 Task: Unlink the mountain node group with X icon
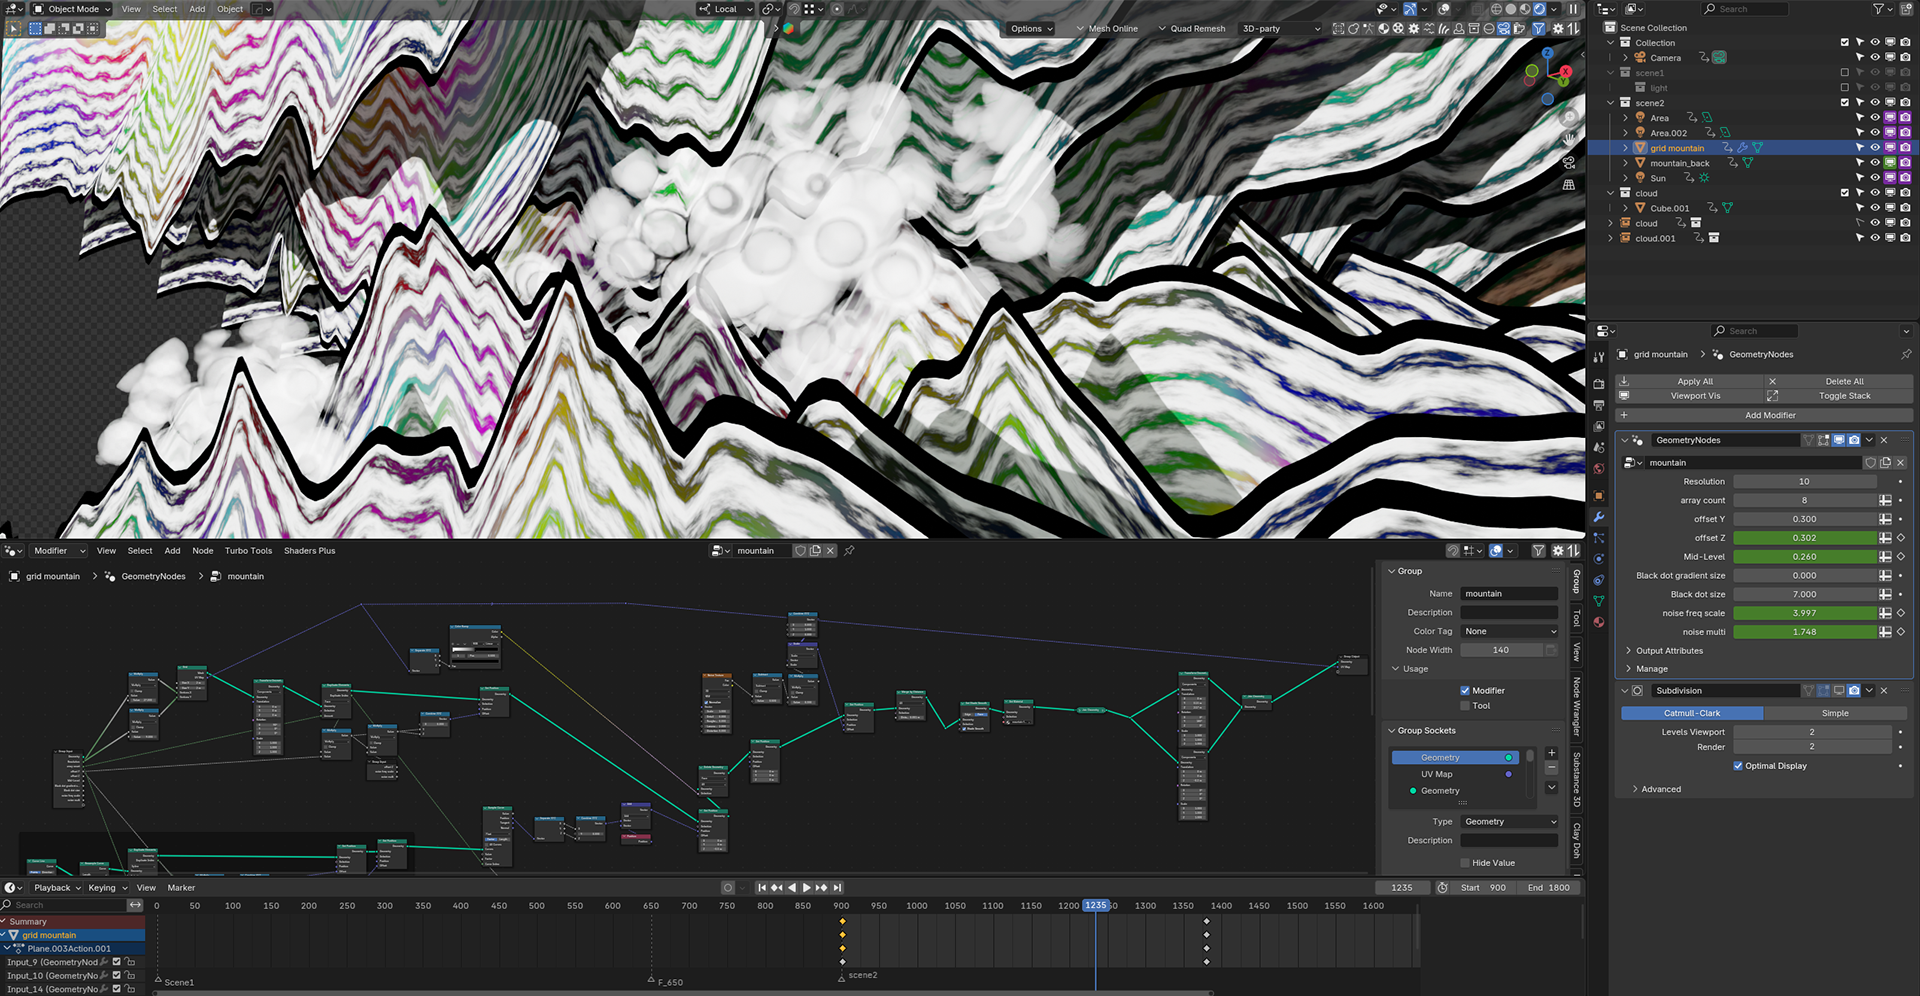pyautogui.click(x=1900, y=463)
